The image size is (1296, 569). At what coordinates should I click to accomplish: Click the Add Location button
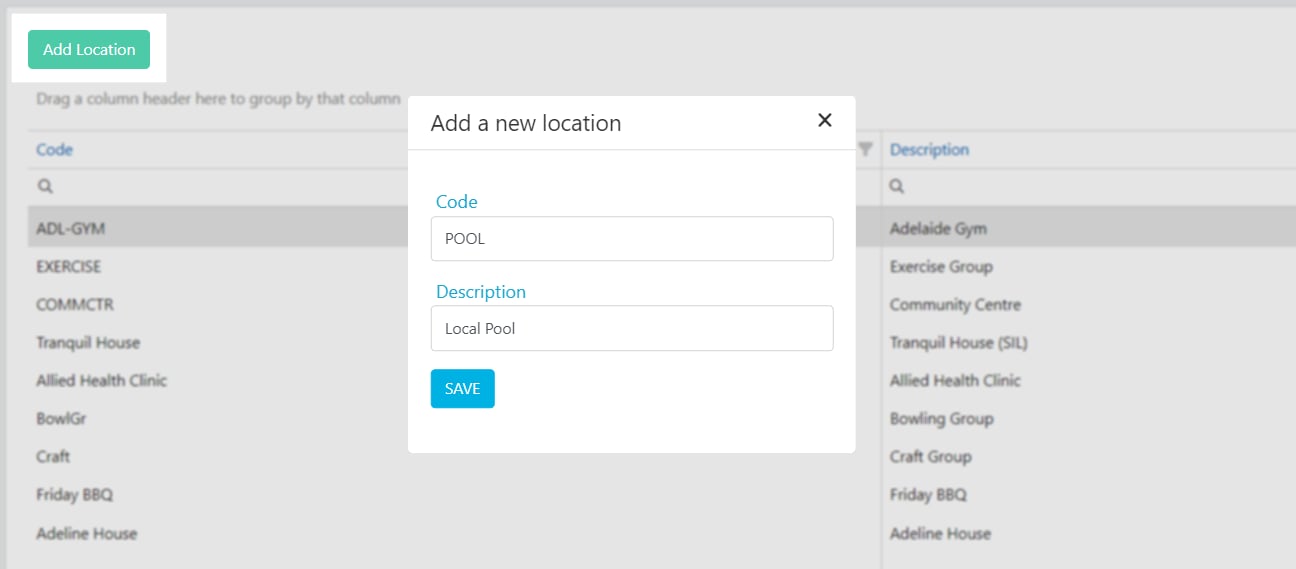click(x=89, y=49)
